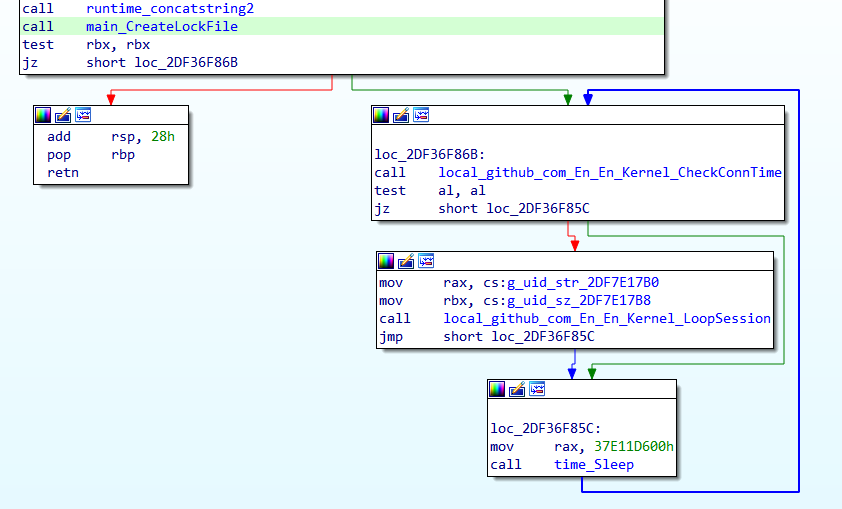
Task: Click the edit icon on the LoopSession block
Action: point(406,261)
